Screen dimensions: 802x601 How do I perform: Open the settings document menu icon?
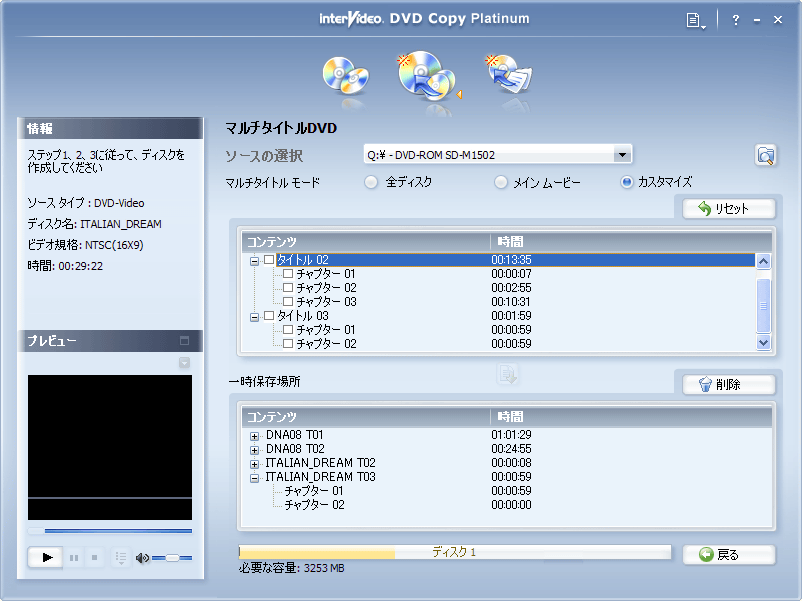(x=695, y=20)
